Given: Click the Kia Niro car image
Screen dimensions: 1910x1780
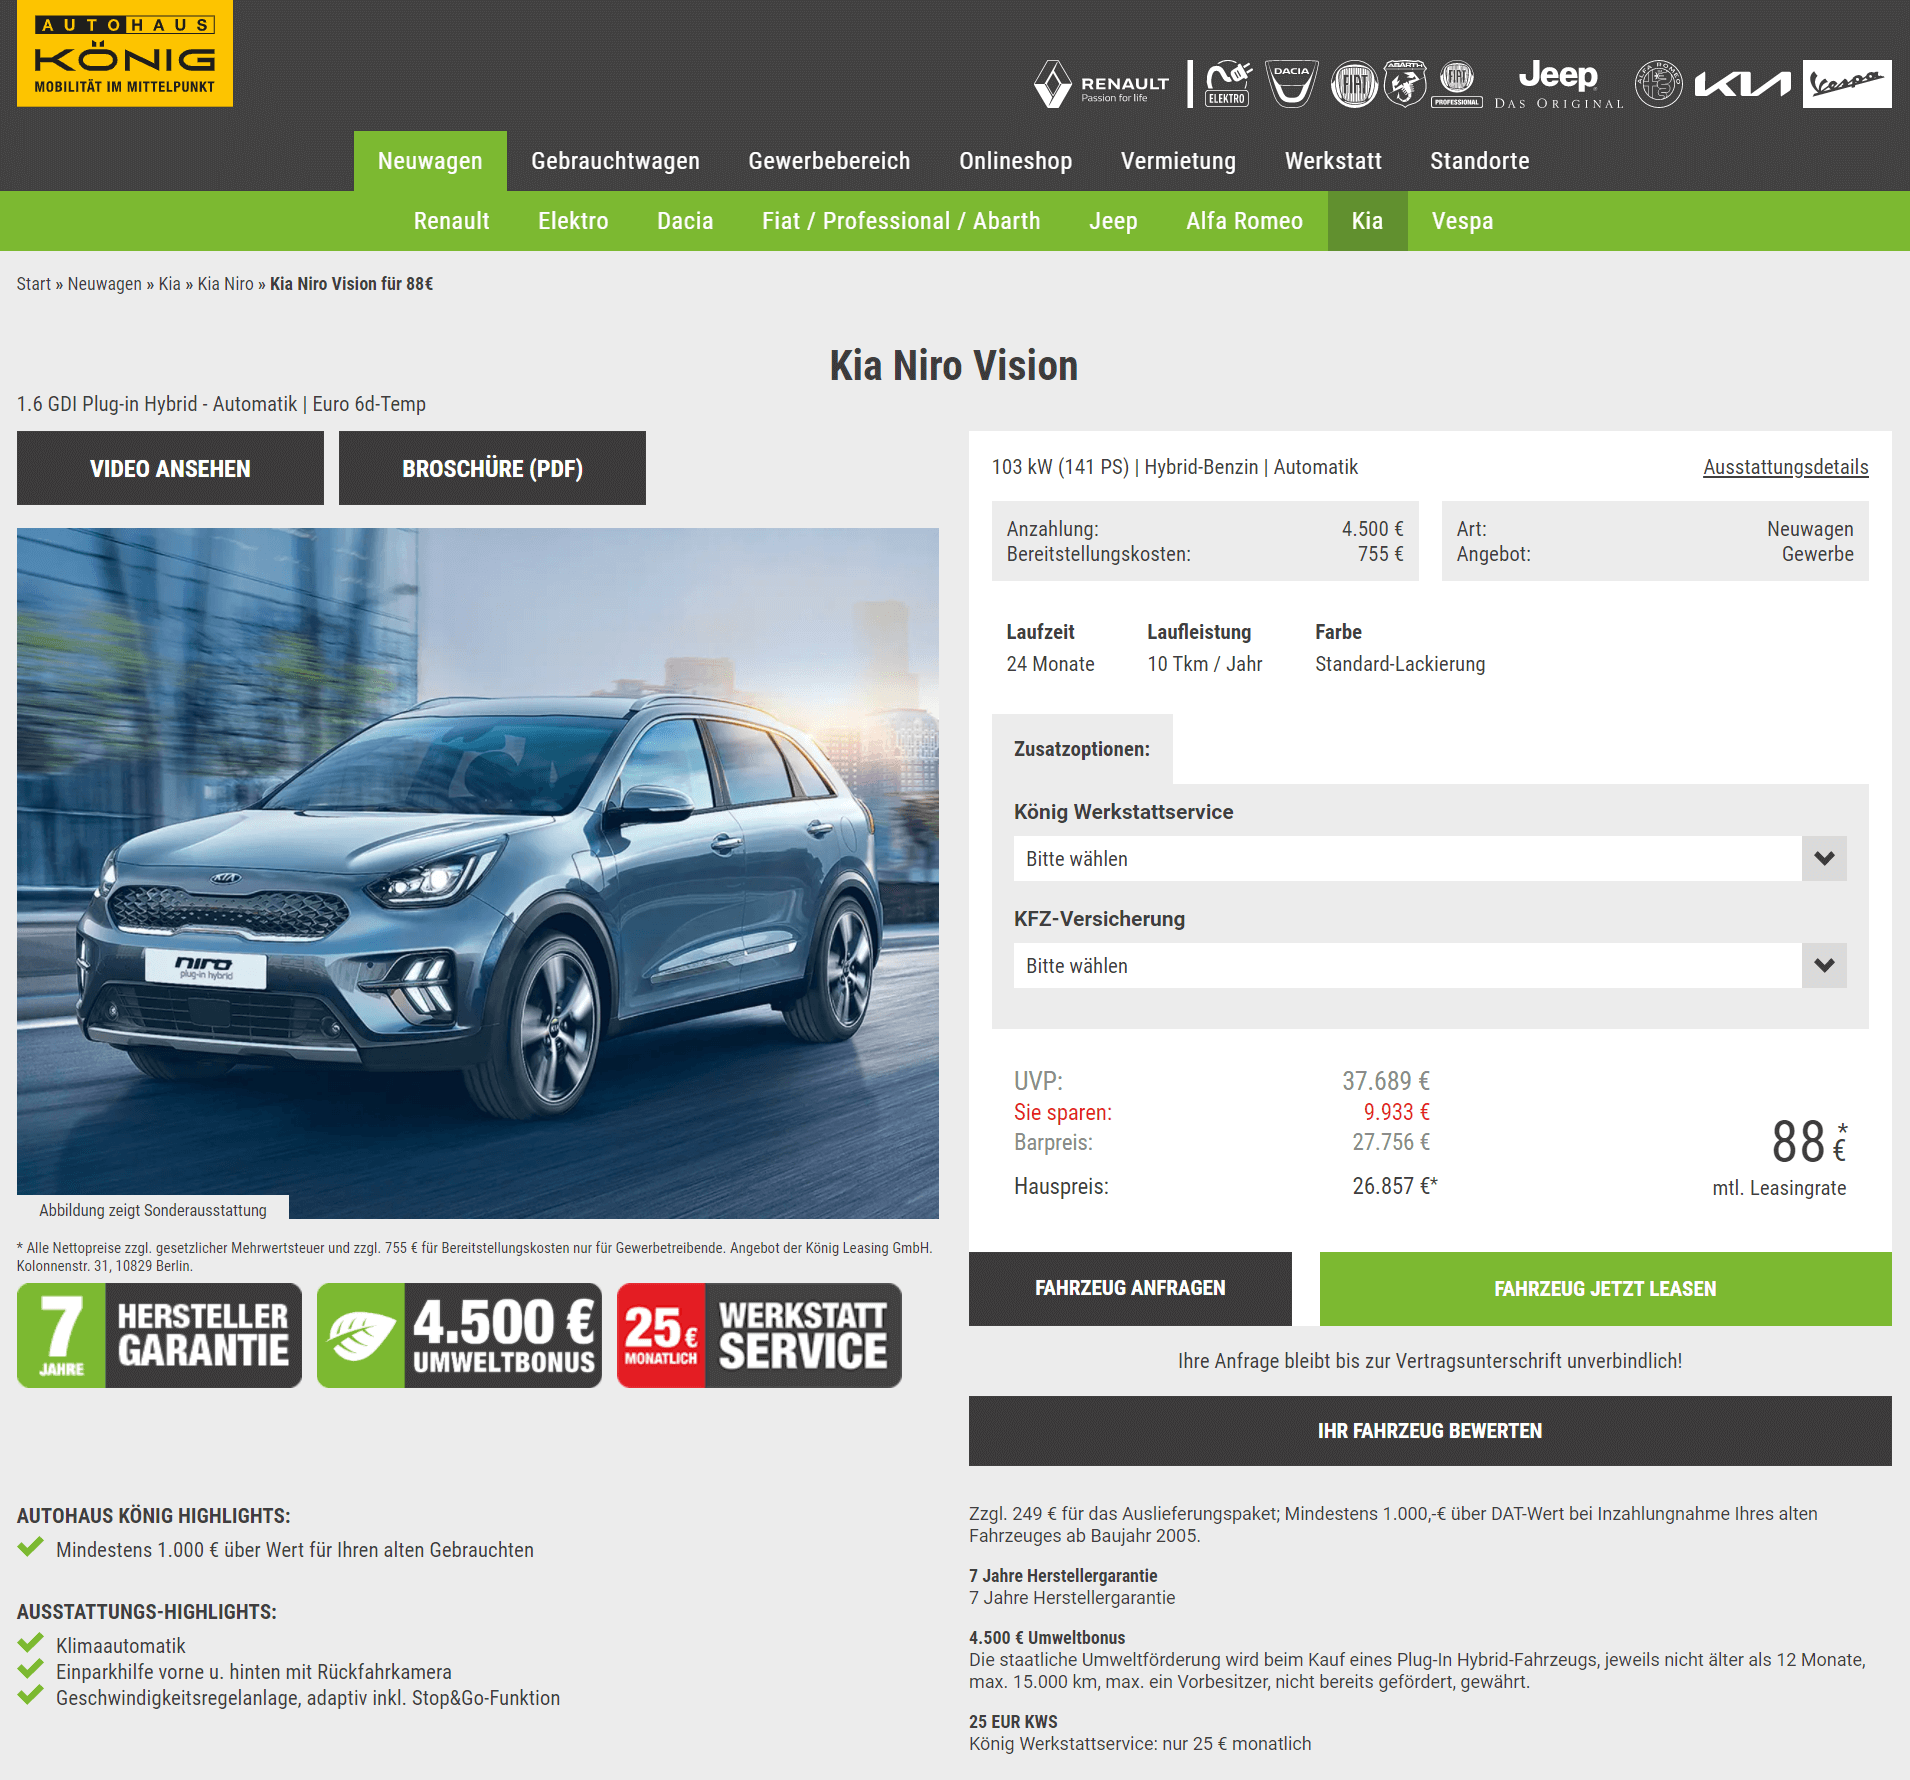Looking at the screenshot, I should [x=478, y=873].
